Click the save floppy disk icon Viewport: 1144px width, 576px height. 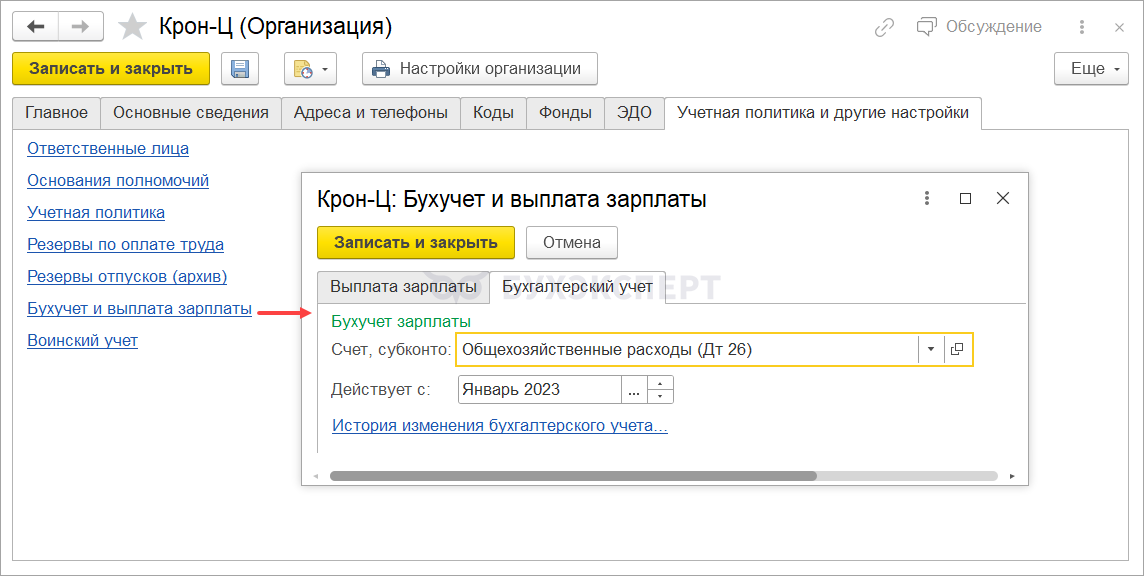240,69
